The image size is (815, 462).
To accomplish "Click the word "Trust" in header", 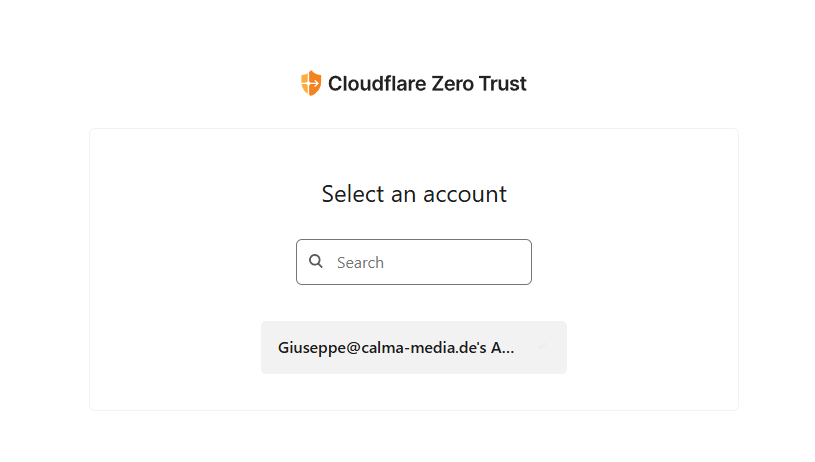I will pyautogui.click(x=502, y=84).
